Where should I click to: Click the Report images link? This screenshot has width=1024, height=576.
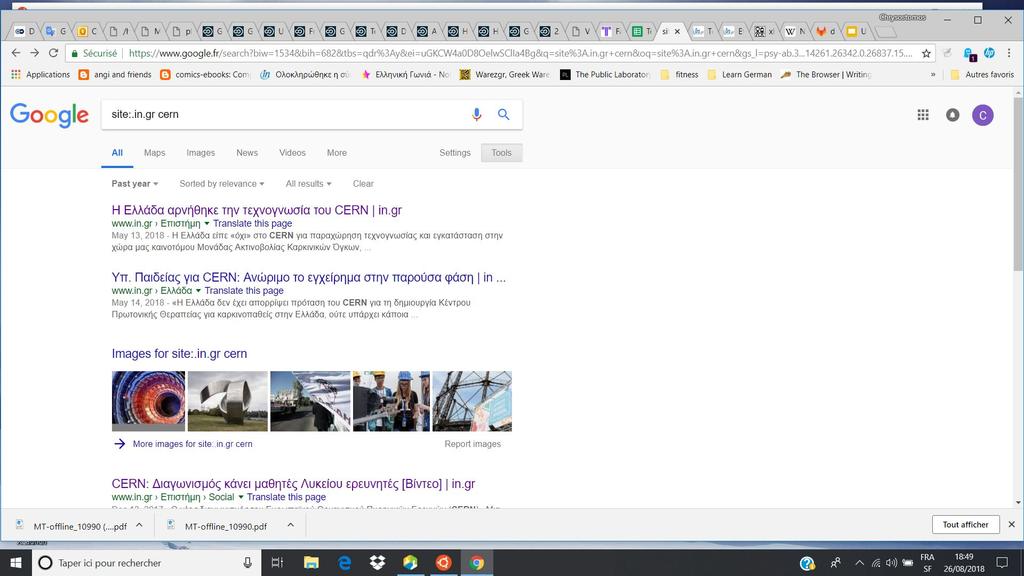(473, 444)
